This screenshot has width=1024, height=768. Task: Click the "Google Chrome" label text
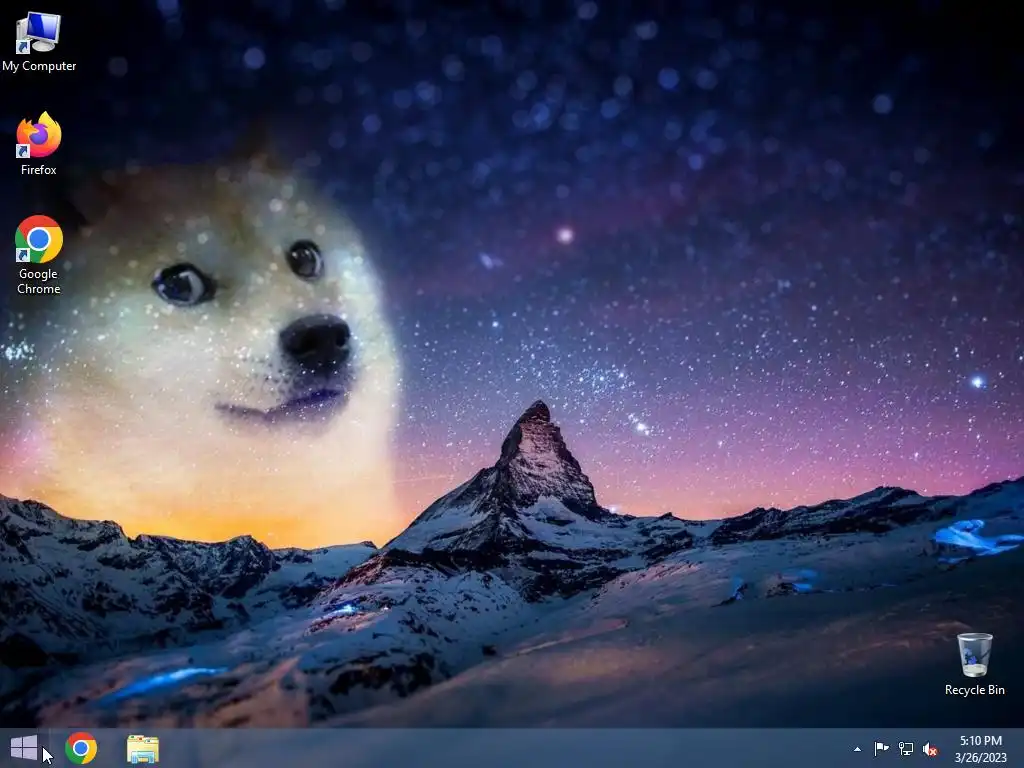[39, 281]
